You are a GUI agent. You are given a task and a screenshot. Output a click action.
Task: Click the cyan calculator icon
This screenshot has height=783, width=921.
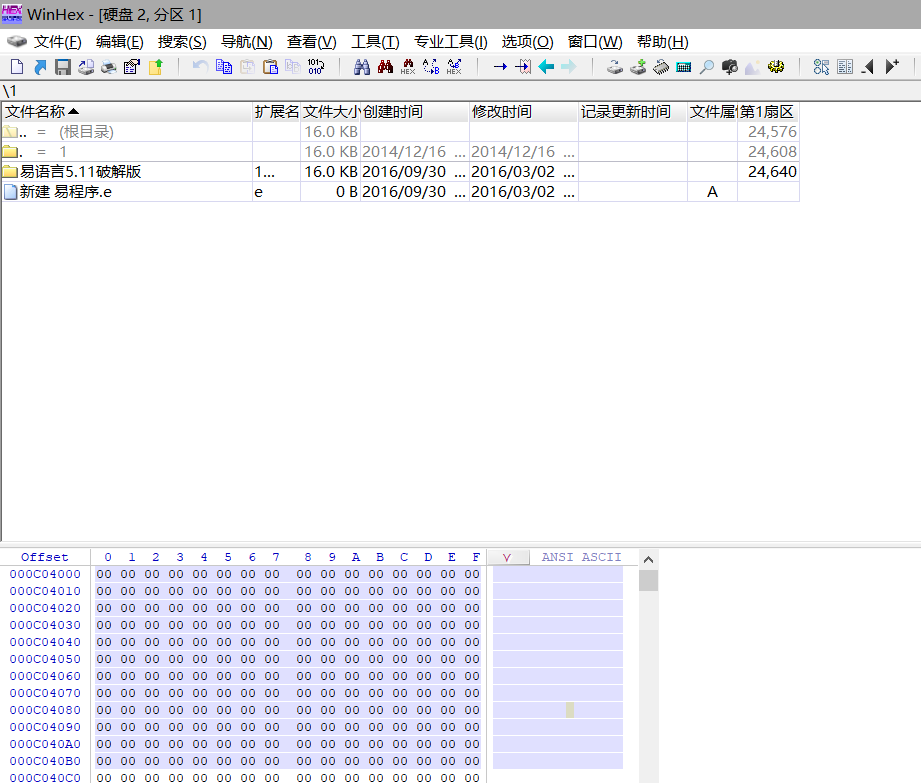click(x=684, y=67)
